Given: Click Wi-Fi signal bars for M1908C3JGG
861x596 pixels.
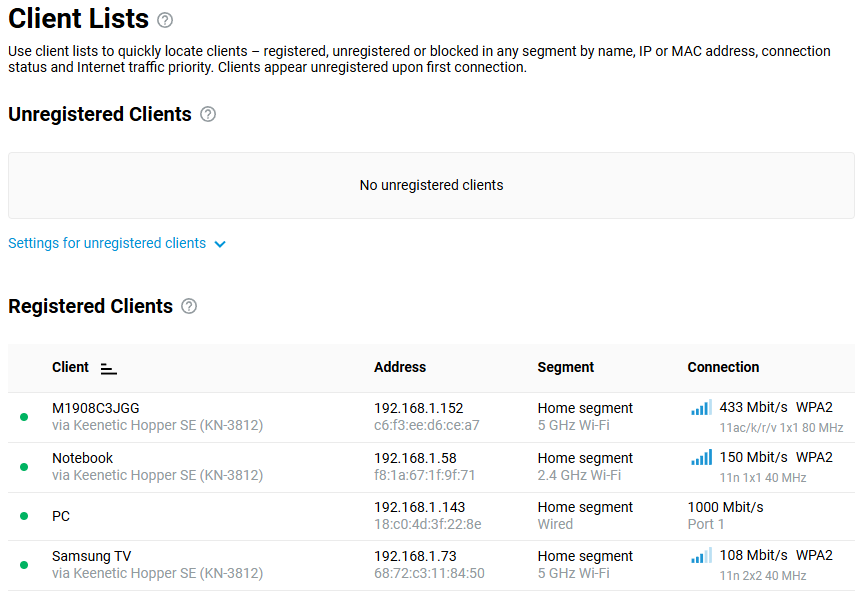Looking at the screenshot, I should [x=701, y=408].
